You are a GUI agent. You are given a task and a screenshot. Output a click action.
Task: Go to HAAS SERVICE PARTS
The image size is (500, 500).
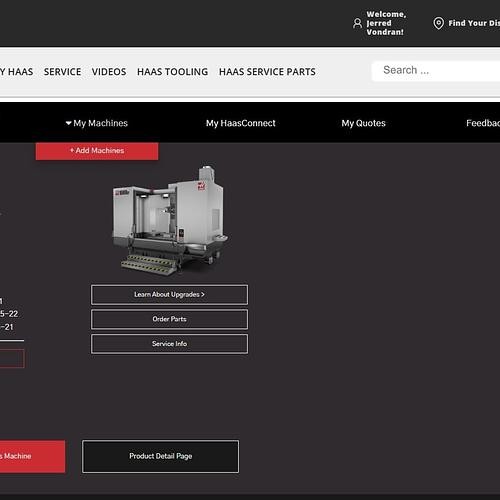pos(267,72)
